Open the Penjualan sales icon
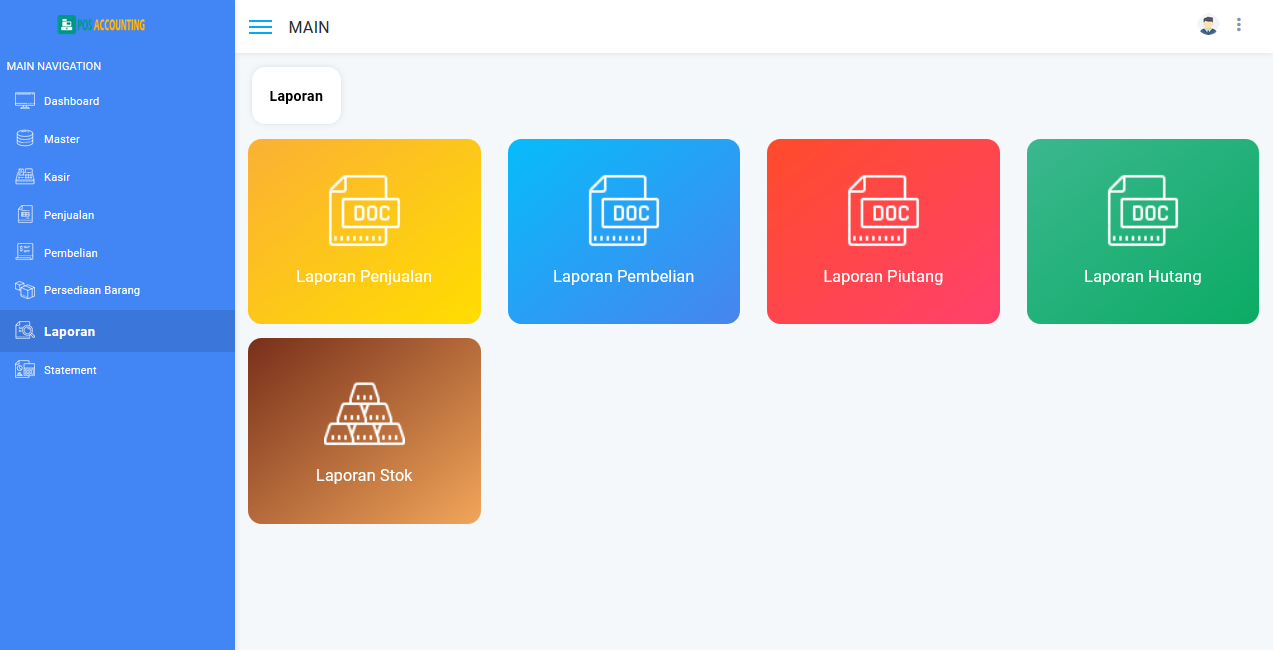The width and height of the screenshot is (1273, 650). [24, 214]
